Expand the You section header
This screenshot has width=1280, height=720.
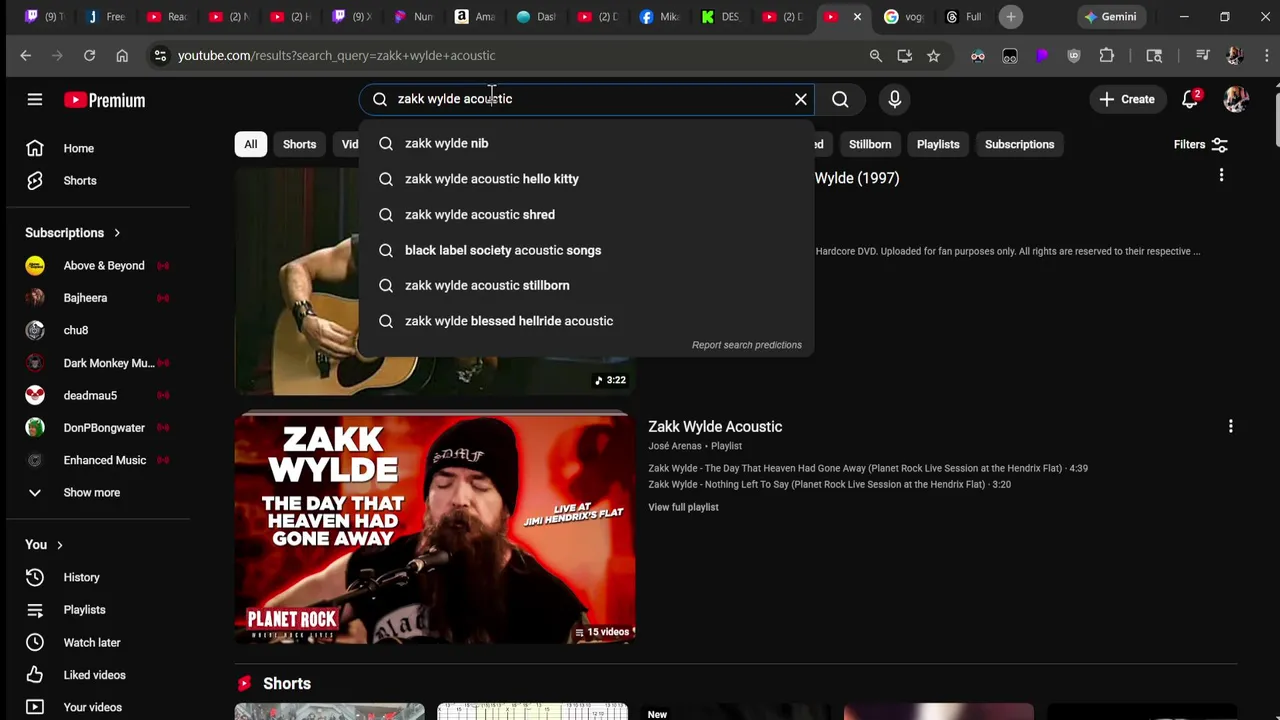coord(45,545)
